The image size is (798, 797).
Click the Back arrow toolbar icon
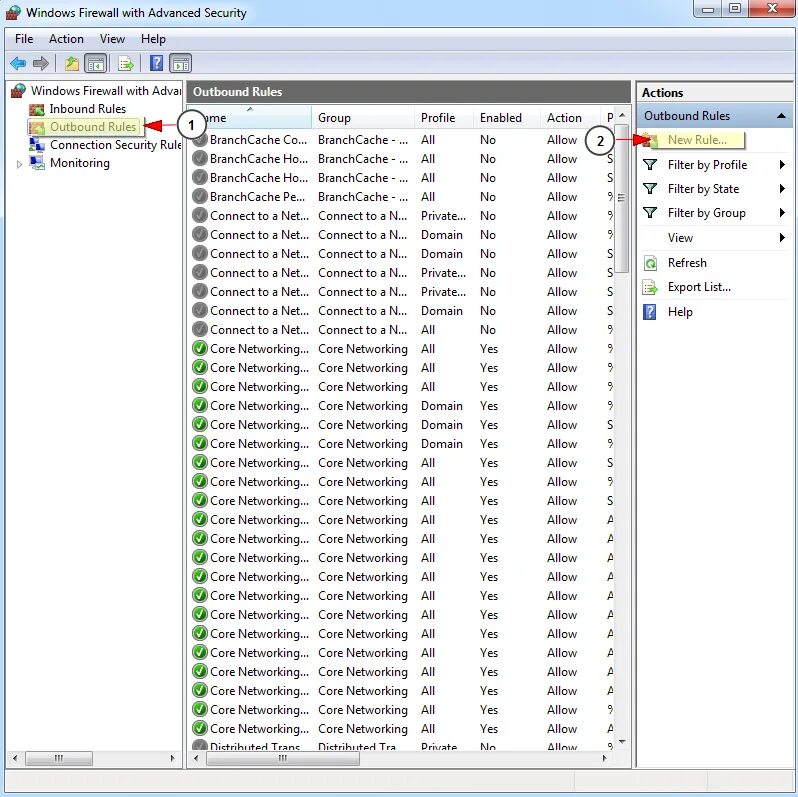(18, 64)
